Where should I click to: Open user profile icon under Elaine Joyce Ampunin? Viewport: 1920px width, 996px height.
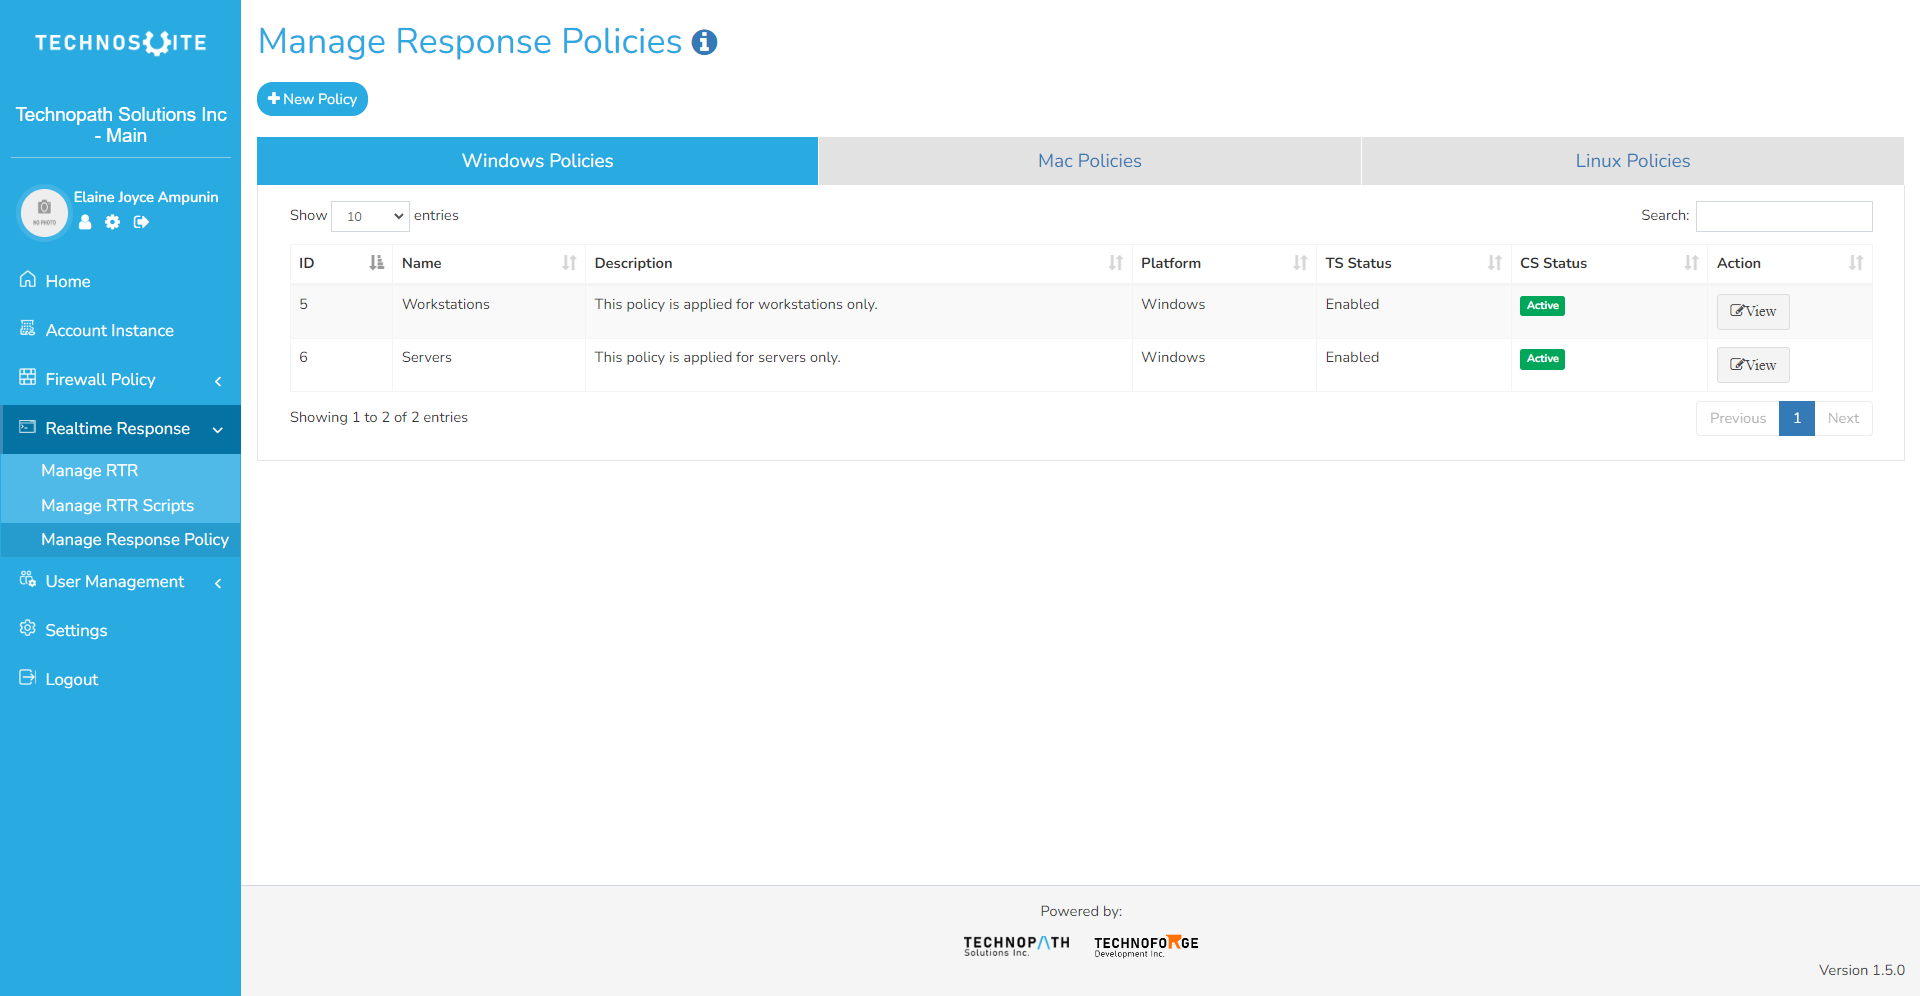pyautogui.click(x=85, y=222)
